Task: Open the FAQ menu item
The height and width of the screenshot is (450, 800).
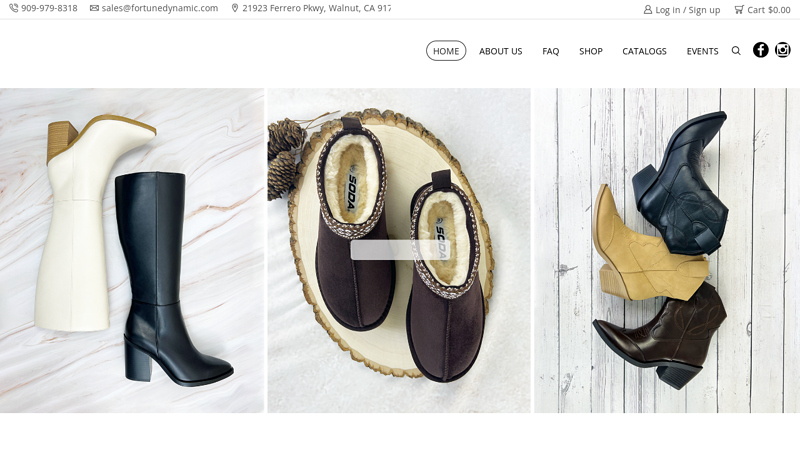Action: click(x=550, y=51)
